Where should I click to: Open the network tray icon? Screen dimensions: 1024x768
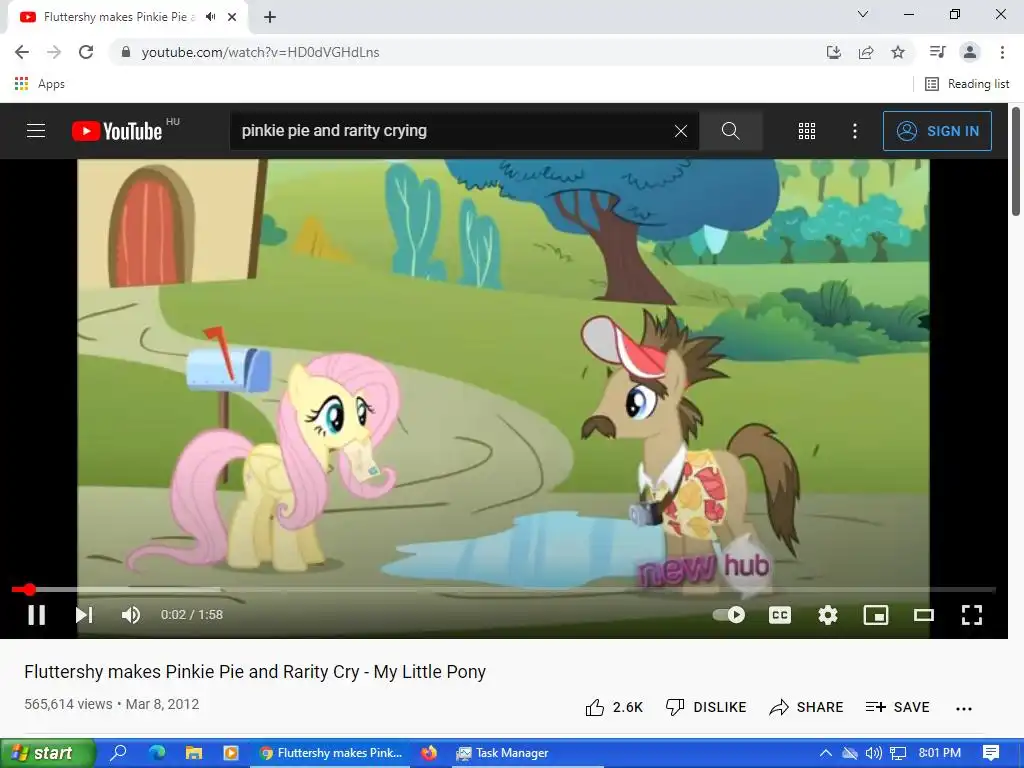tap(898, 753)
